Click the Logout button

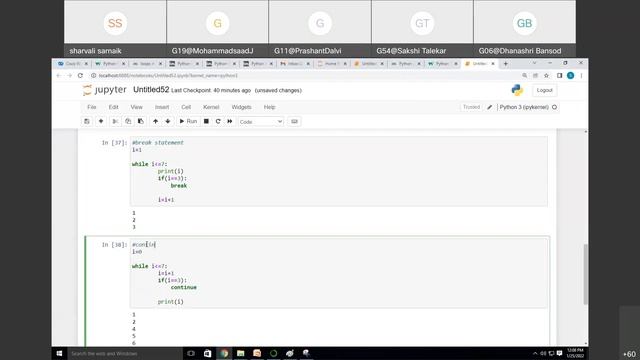coord(544,90)
